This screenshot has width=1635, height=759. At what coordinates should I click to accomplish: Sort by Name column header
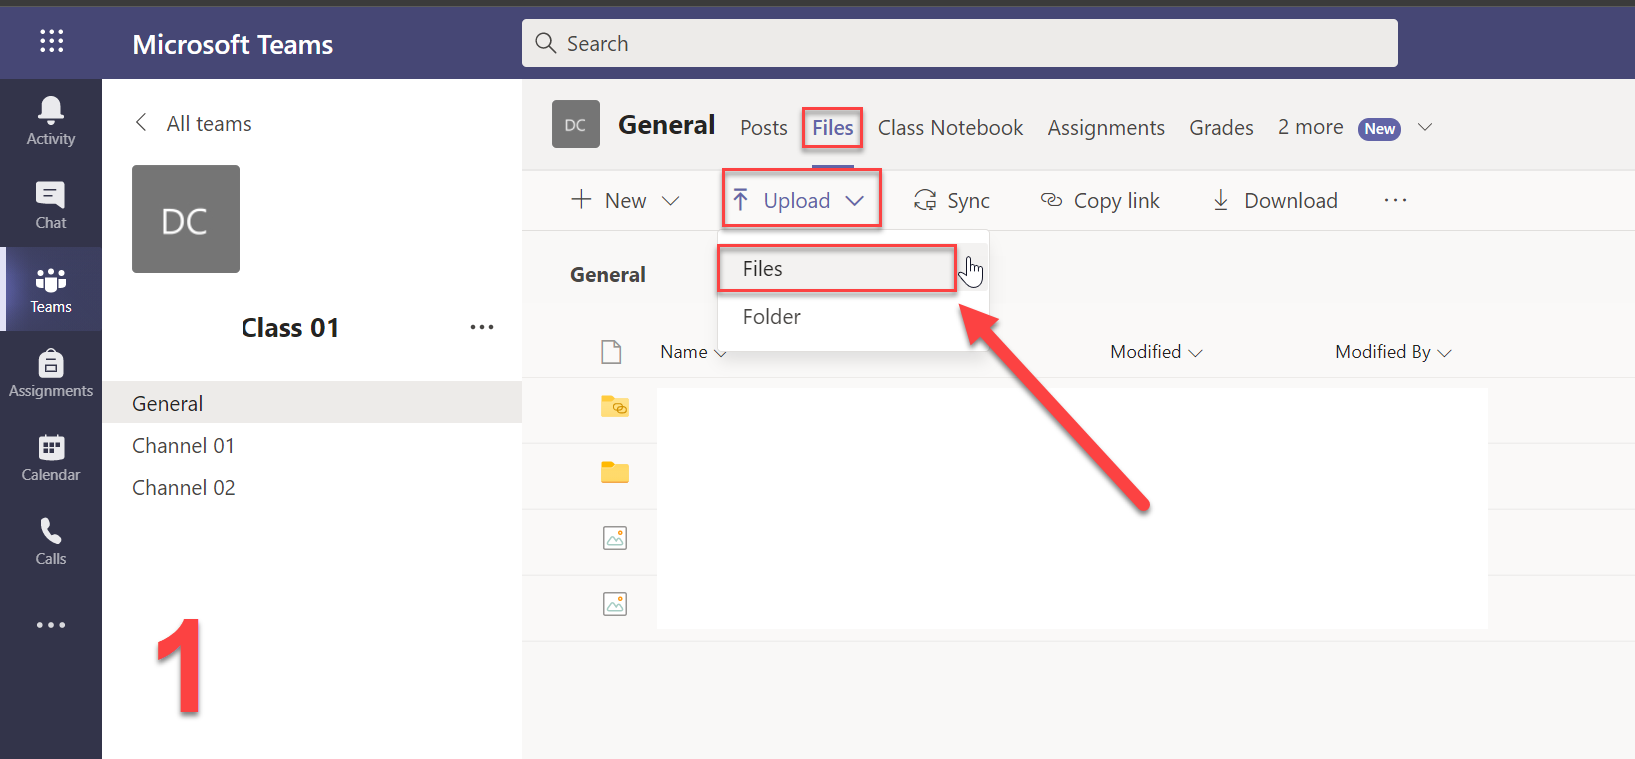coord(693,352)
